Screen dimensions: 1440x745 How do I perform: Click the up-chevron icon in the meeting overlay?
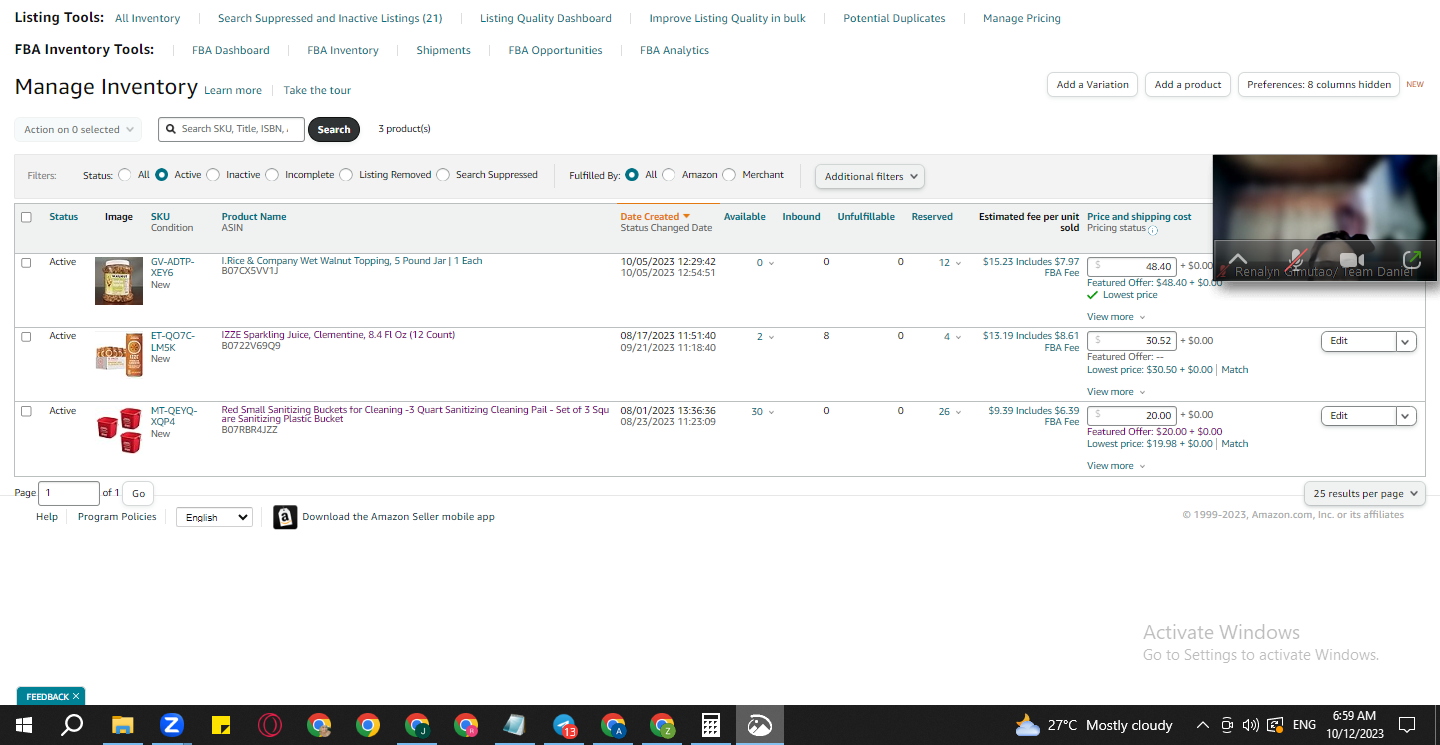click(1237, 258)
